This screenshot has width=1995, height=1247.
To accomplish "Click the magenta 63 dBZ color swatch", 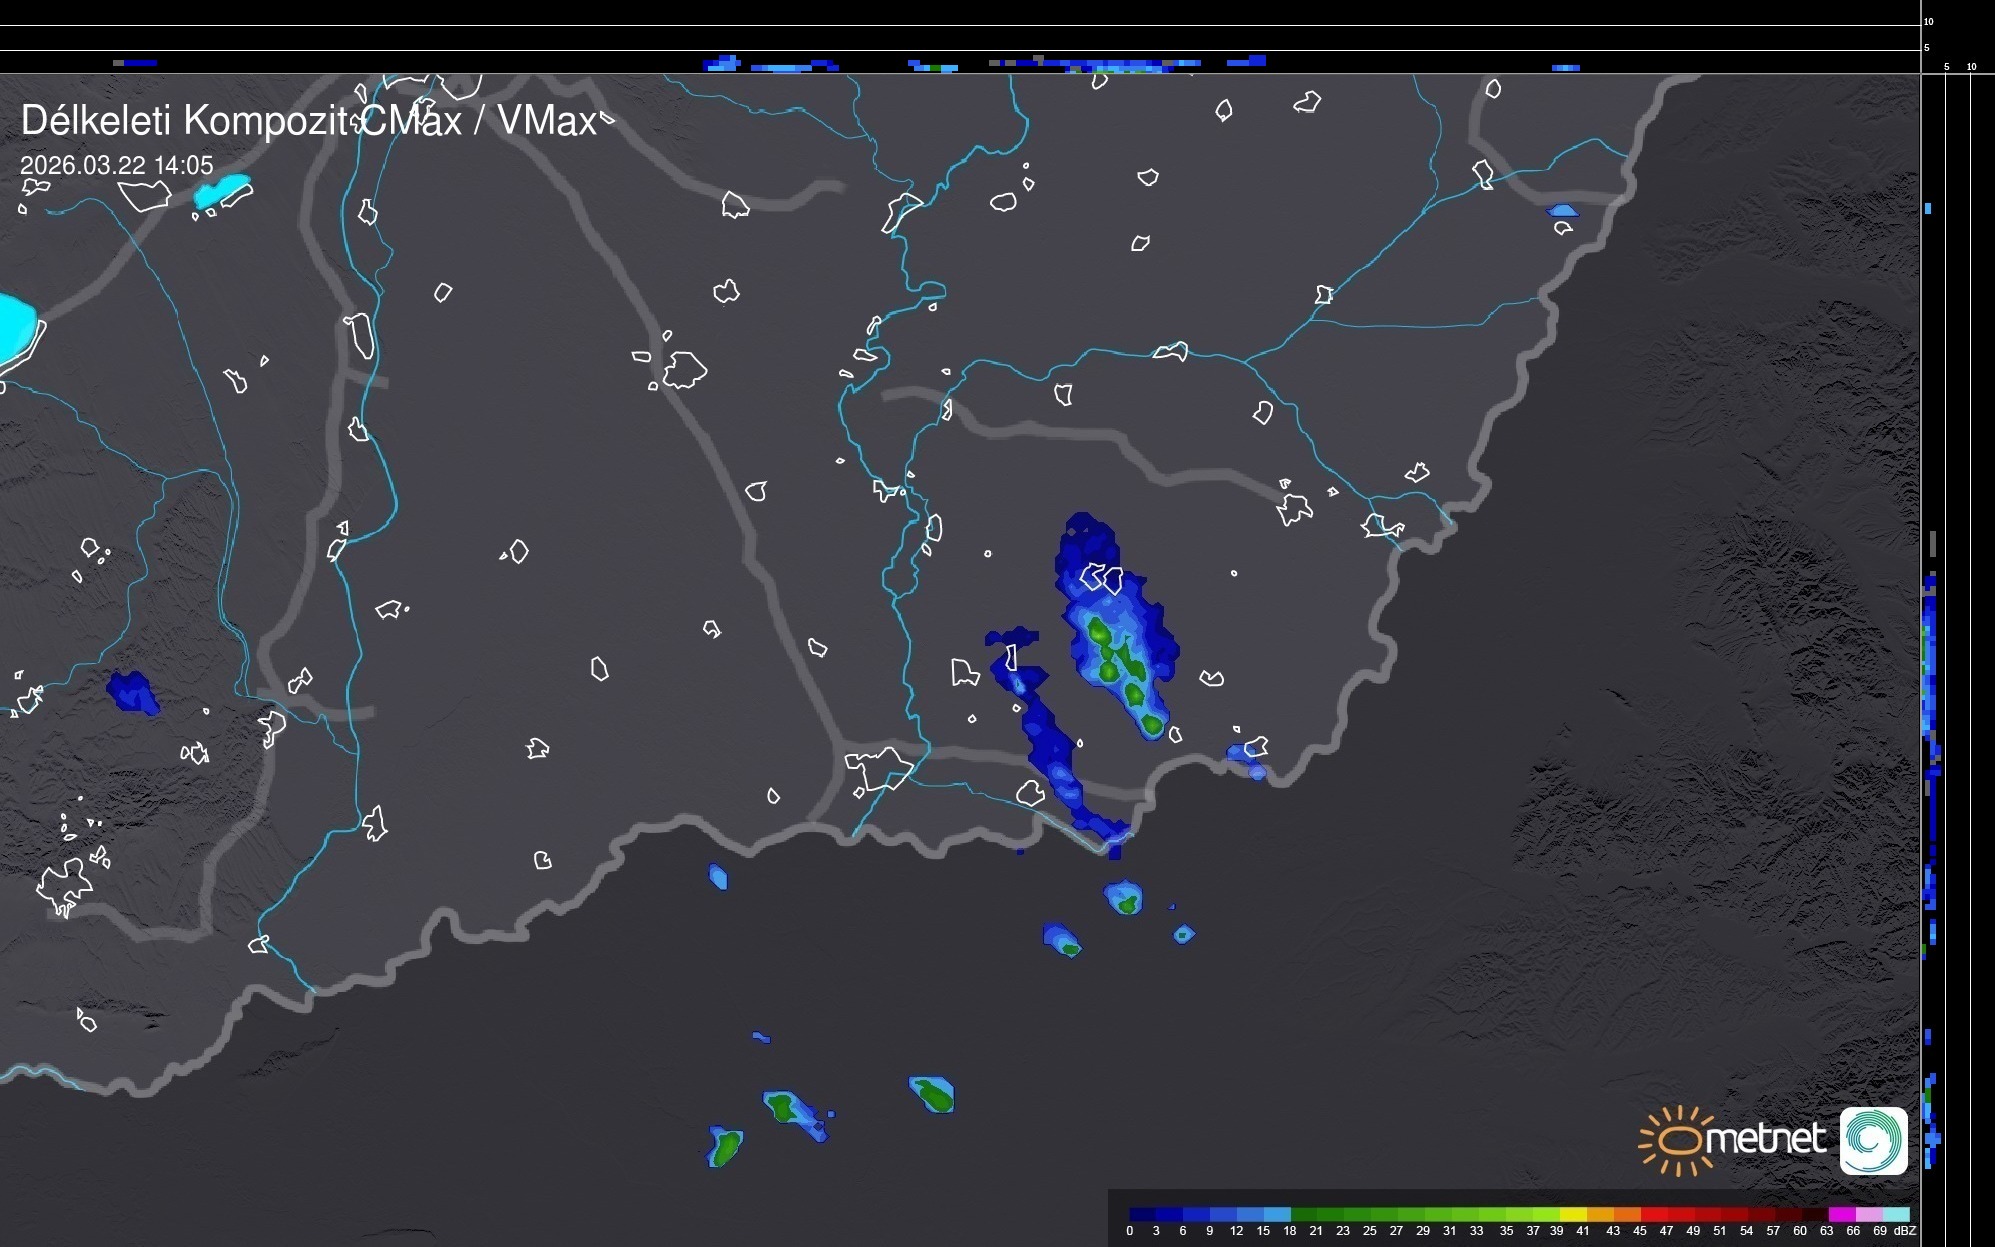I will pos(1840,1215).
